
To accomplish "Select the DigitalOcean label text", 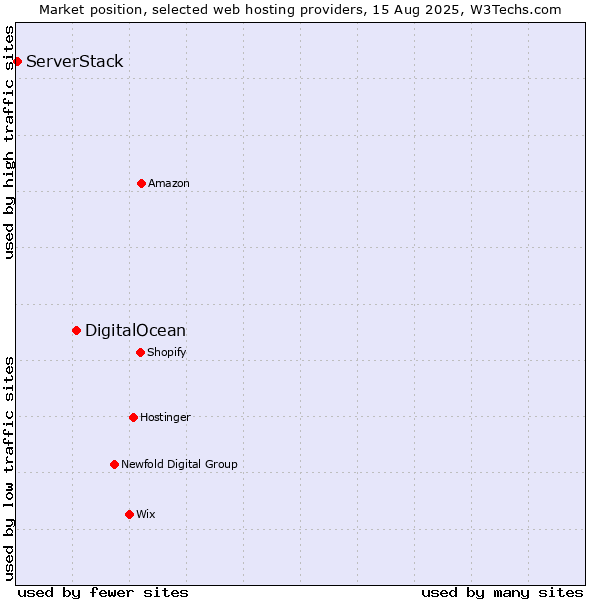I will coord(135,331).
